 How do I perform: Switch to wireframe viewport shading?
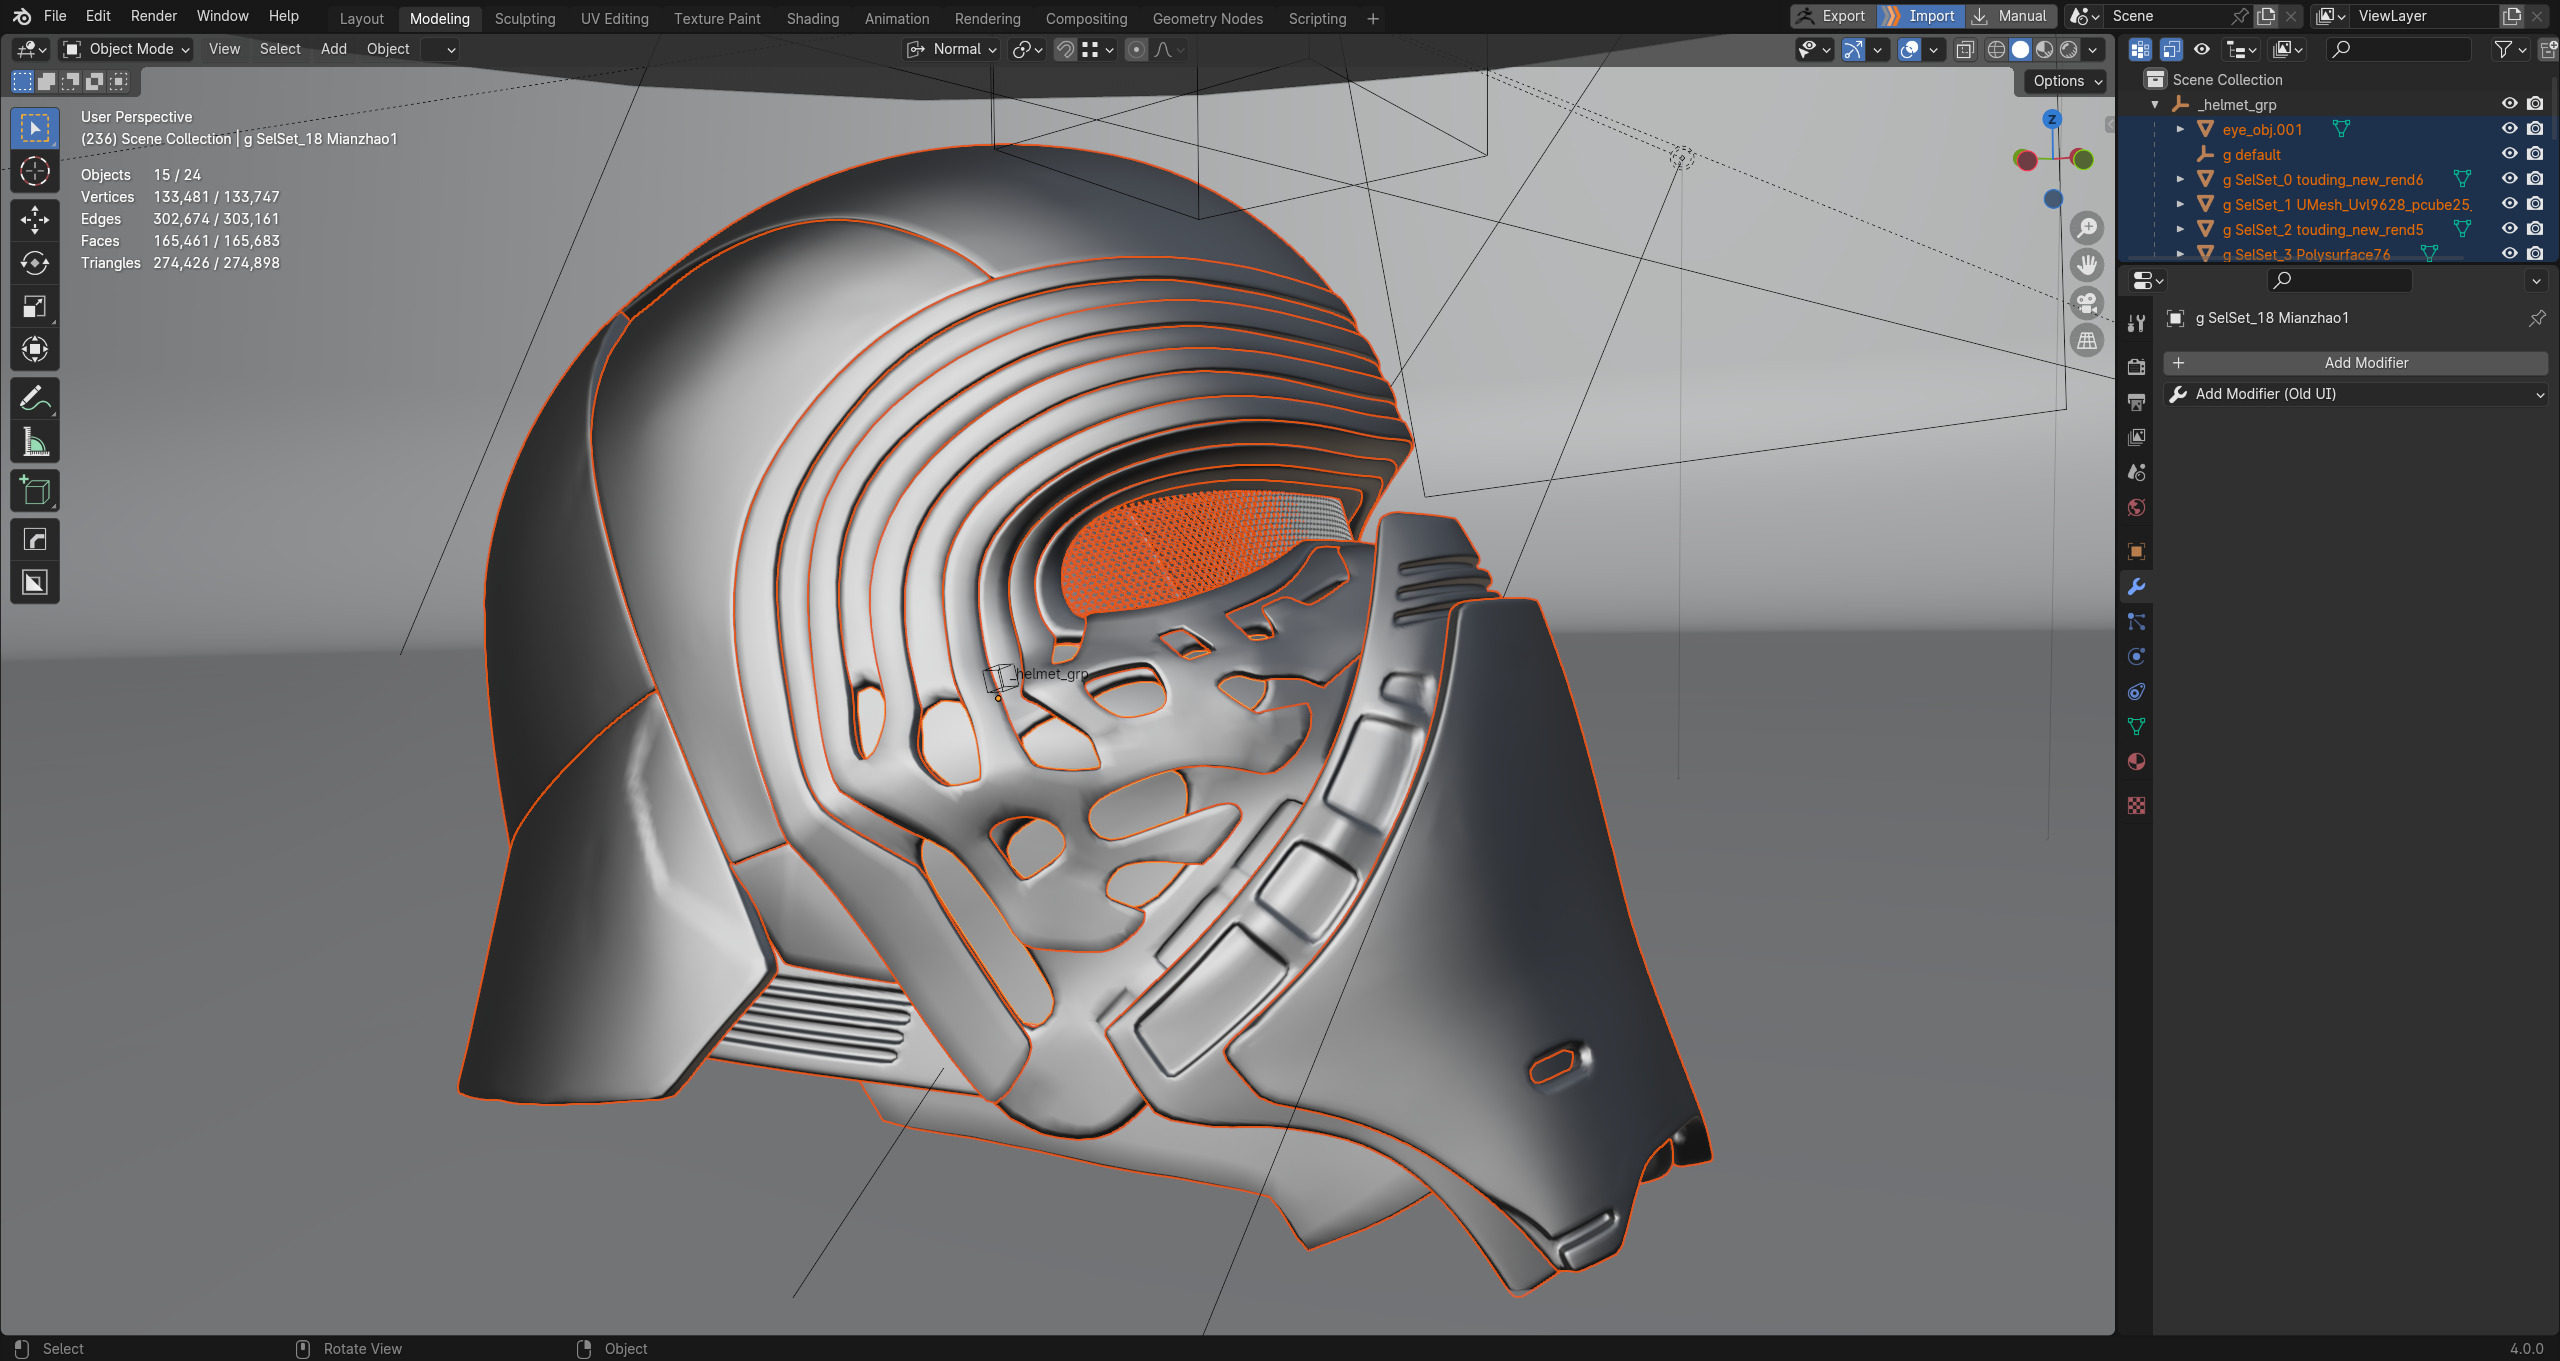[x=1996, y=49]
